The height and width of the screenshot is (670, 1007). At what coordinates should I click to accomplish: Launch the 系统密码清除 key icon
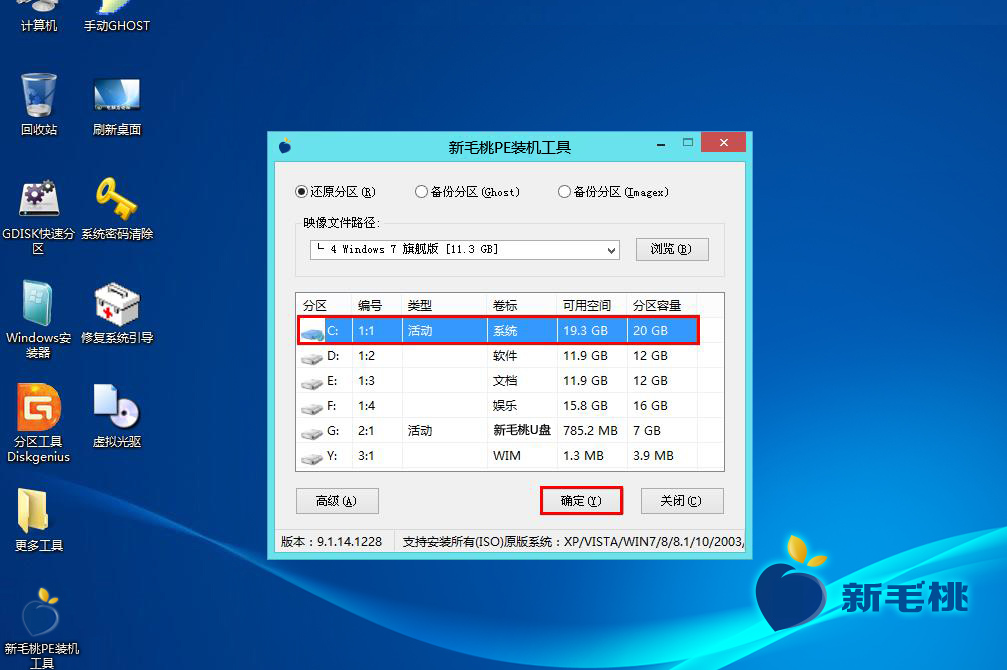(117, 209)
